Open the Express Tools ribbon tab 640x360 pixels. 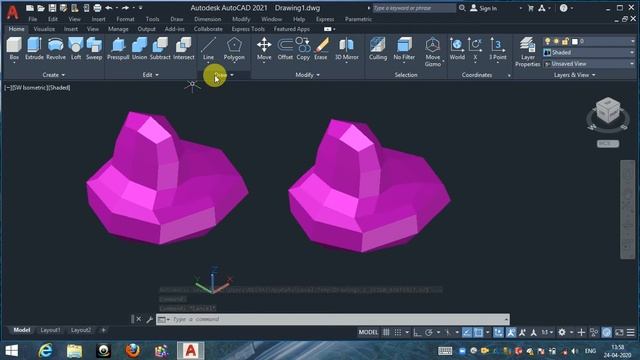pyautogui.click(x=248, y=29)
